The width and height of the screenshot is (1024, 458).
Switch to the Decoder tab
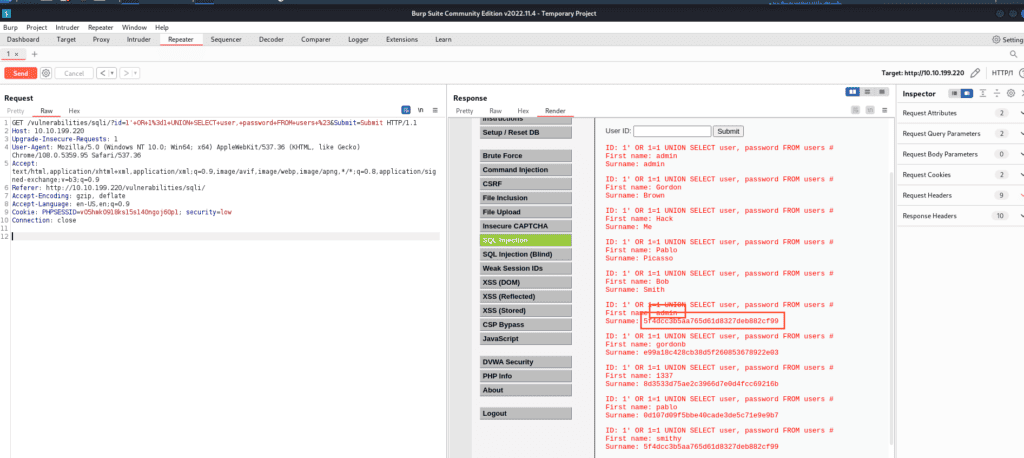[271, 40]
